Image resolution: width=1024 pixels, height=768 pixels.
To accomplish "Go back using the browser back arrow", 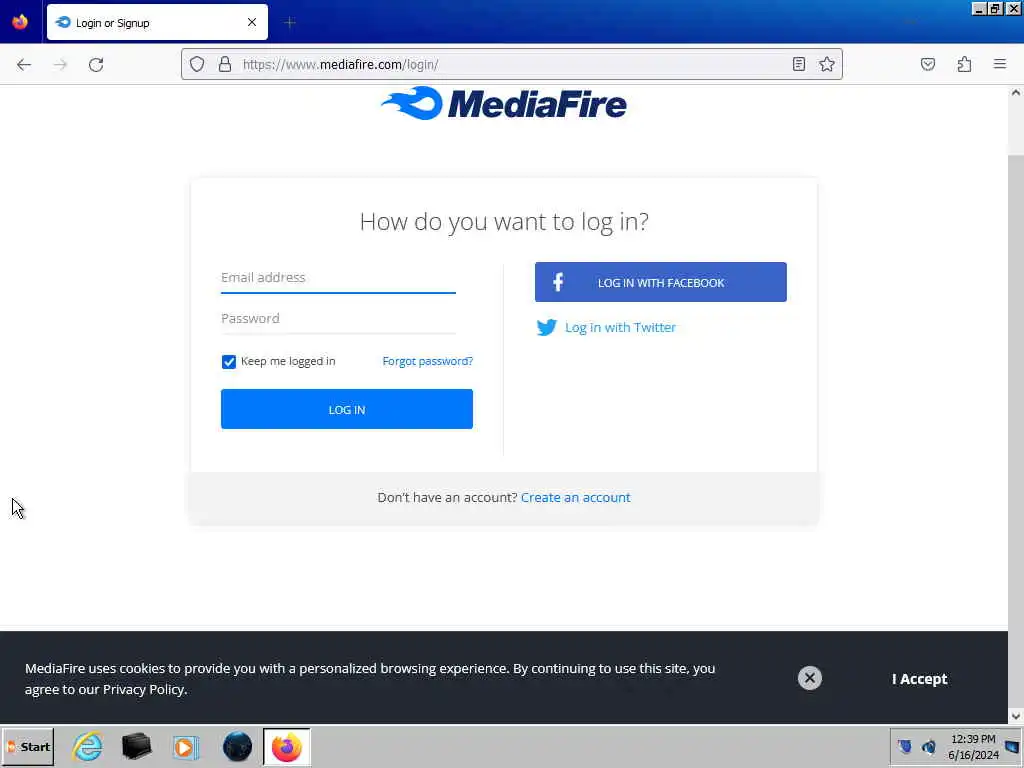I will point(24,65).
